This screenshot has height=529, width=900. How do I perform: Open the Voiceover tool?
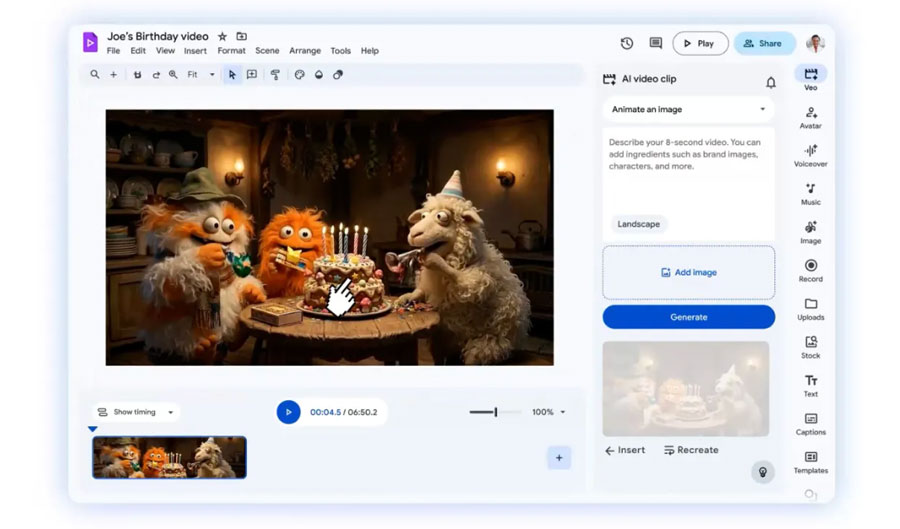(x=810, y=155)
